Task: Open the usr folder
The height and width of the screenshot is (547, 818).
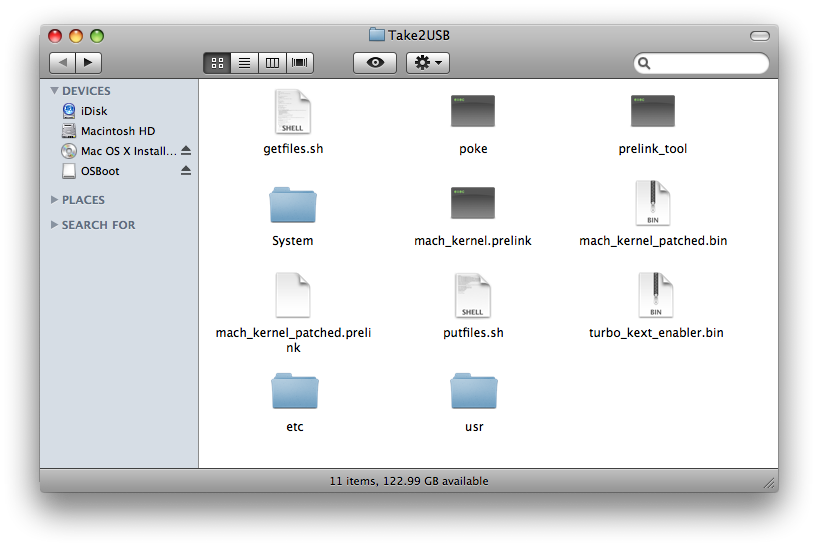Action: (x=473, y=390)
